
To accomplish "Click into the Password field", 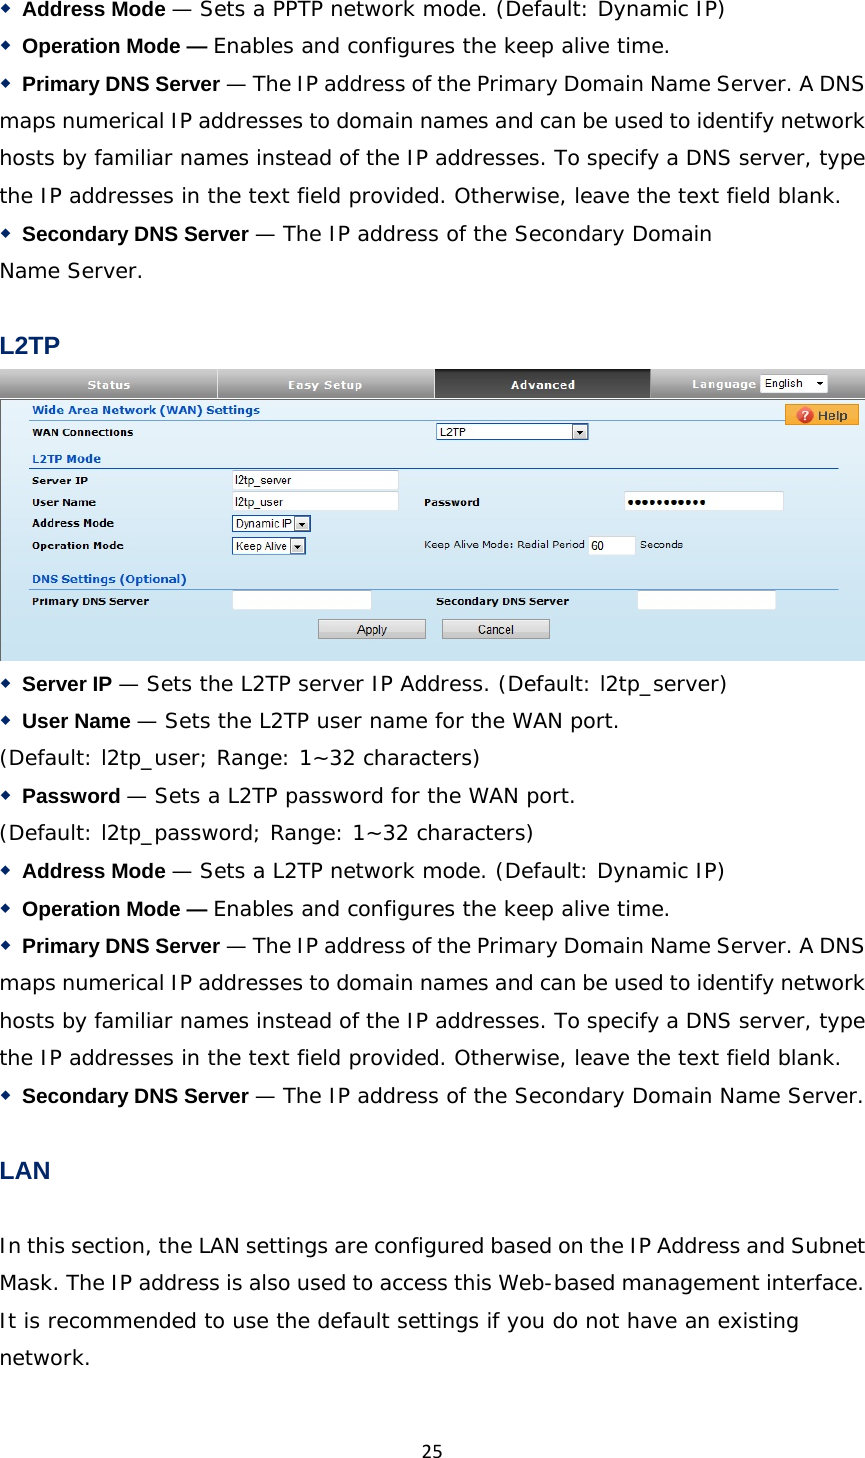I will point(703,502).
